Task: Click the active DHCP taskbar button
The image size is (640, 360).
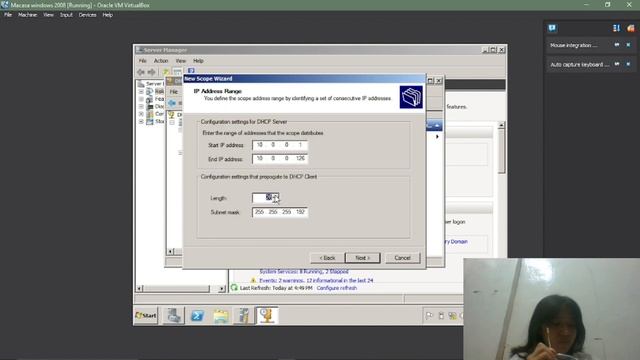Action: [267, 316]
